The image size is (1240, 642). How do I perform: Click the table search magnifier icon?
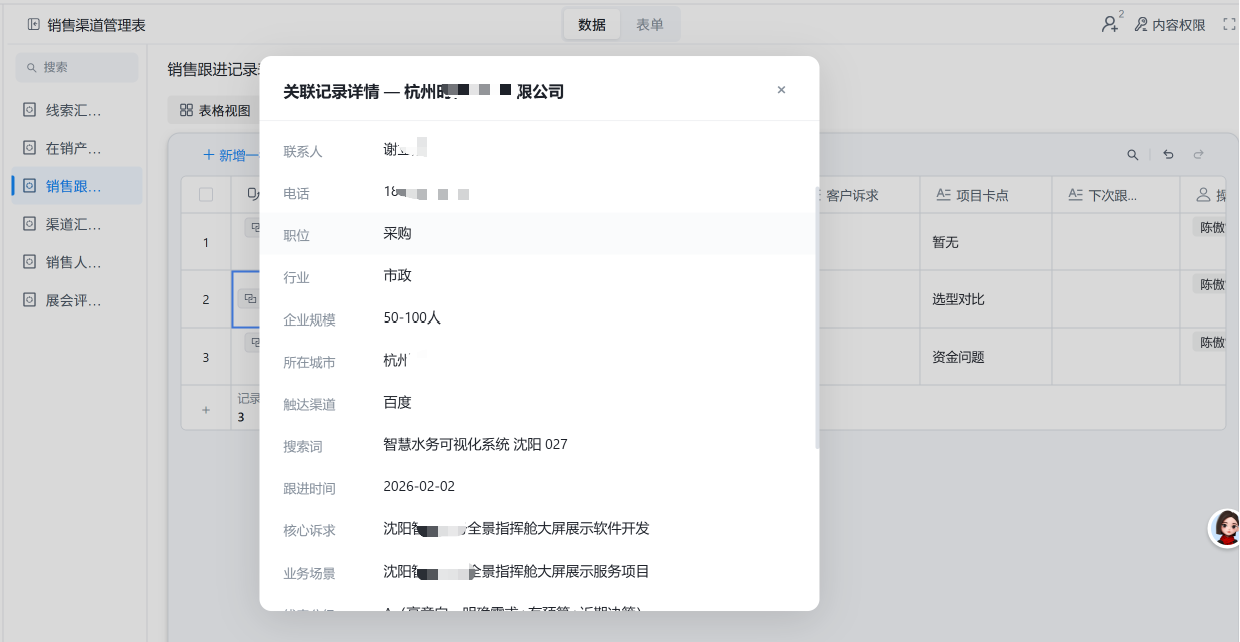point(1133,155)
